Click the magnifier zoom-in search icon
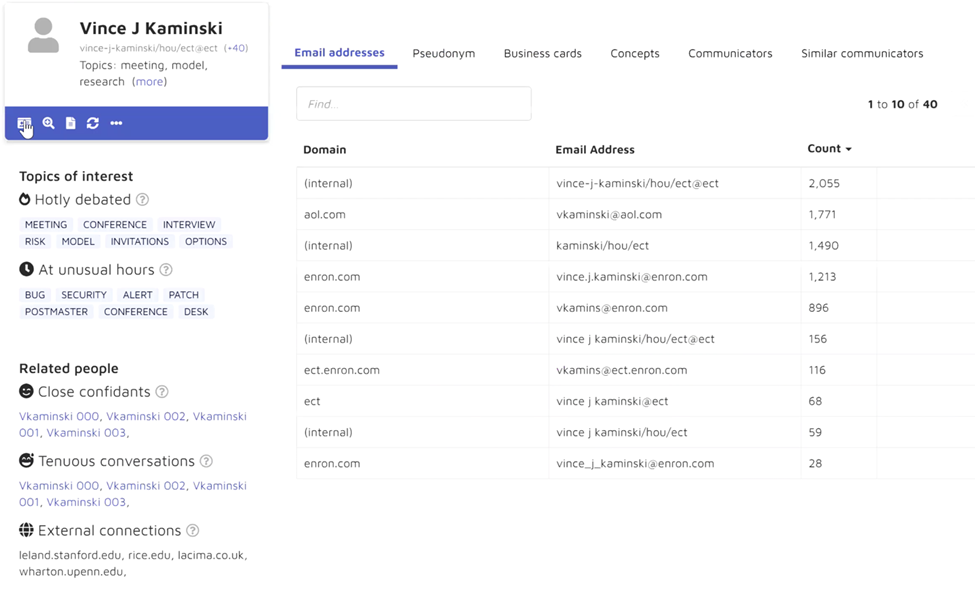The width and height of the screenshot is (975, 609). pyautogui.click(x=49, y=123)
